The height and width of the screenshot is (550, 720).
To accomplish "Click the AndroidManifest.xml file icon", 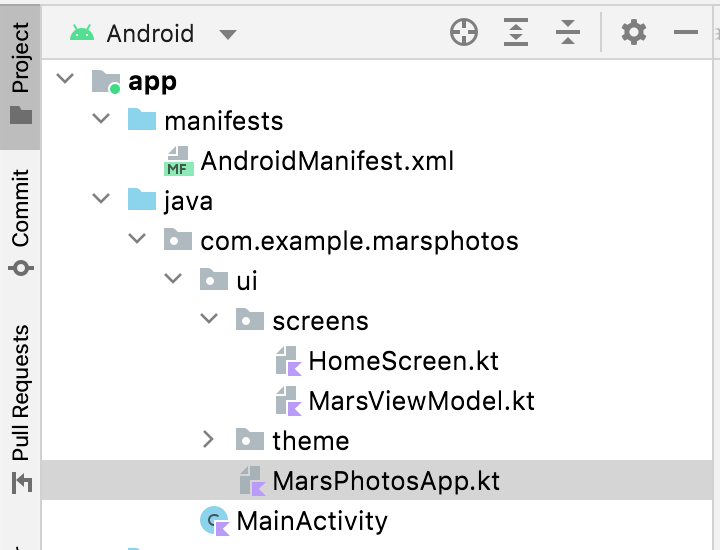I will click(x=179, y=161).
